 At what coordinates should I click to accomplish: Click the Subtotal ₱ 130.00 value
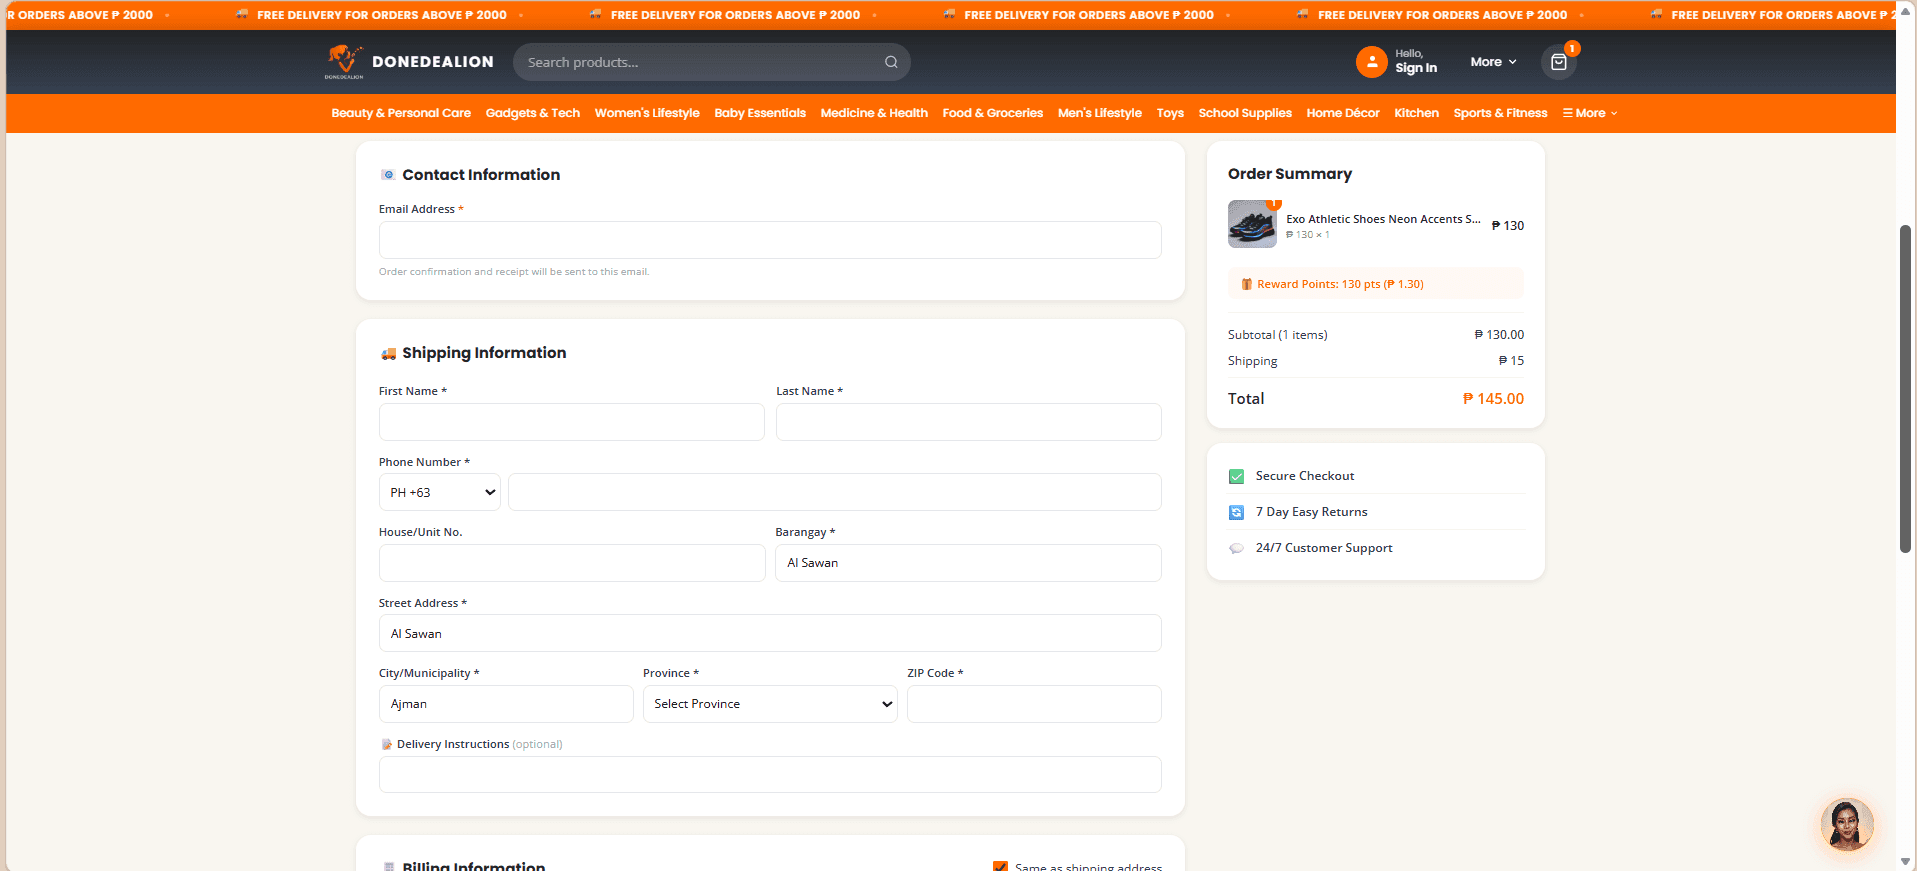1499,335
